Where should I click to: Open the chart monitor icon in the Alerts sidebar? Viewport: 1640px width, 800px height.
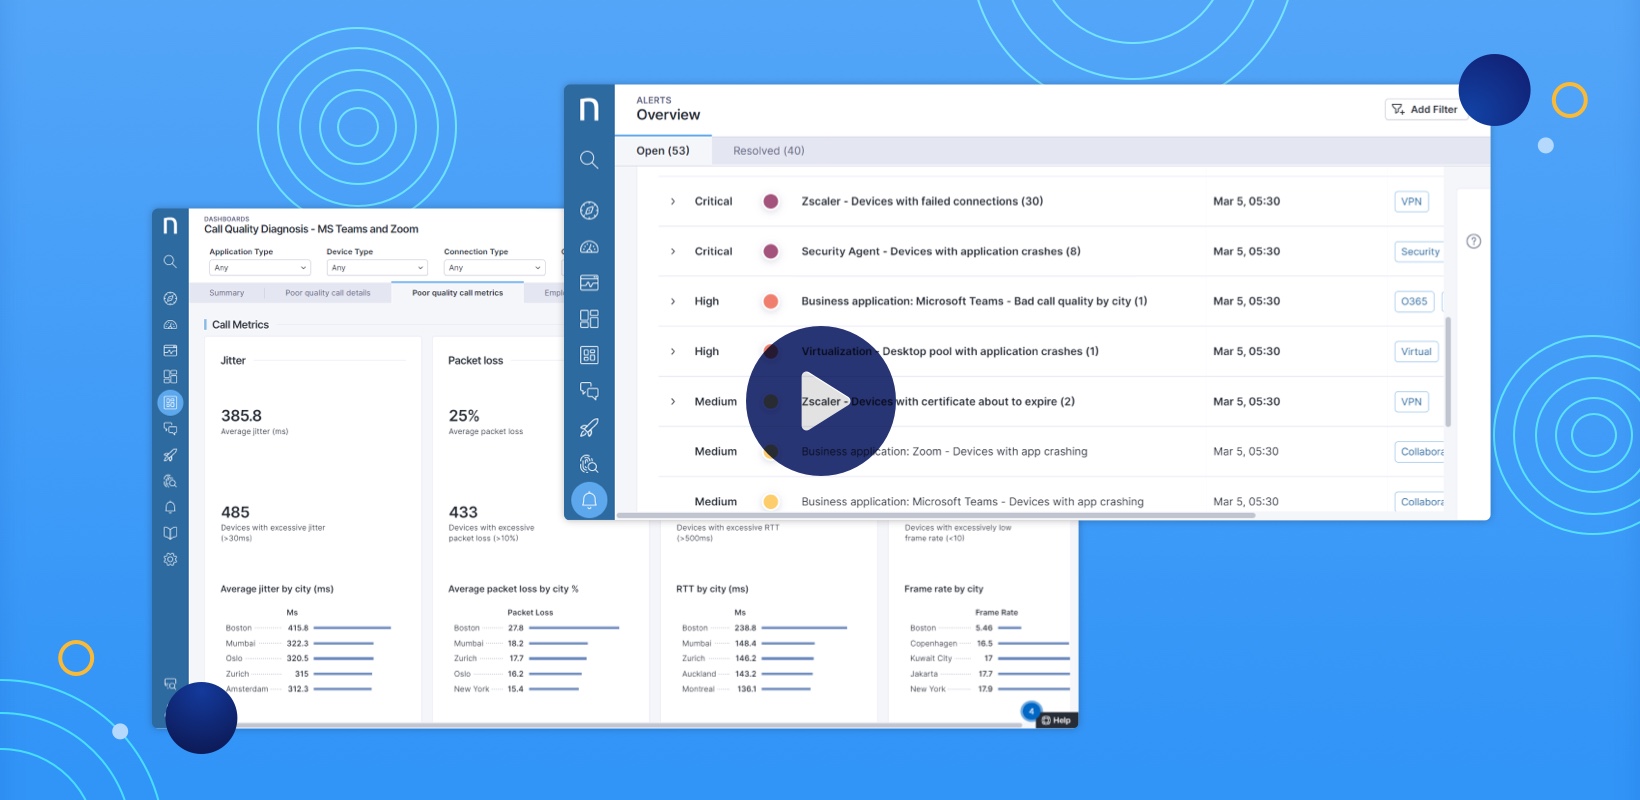coord(589,283)
